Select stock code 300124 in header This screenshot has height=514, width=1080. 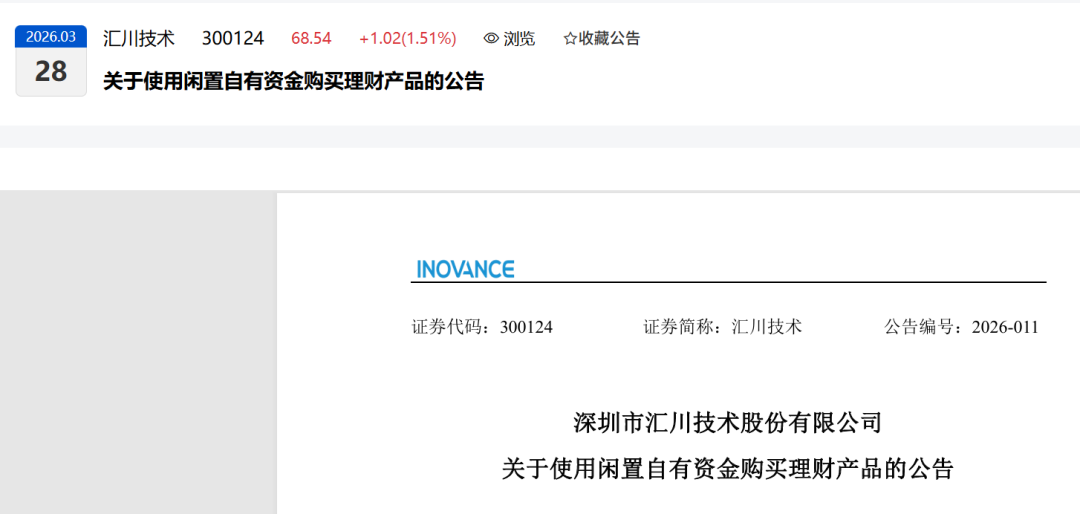pos(233,39)
